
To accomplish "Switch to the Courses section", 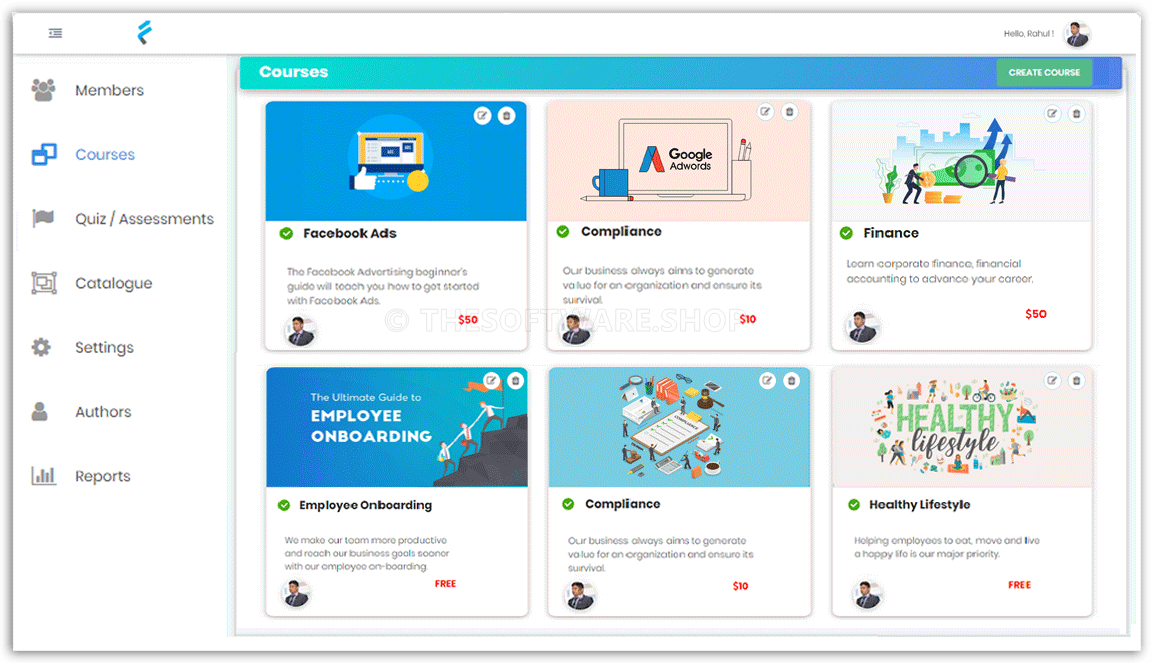I will pyautogui.click(x=104, y=154).
